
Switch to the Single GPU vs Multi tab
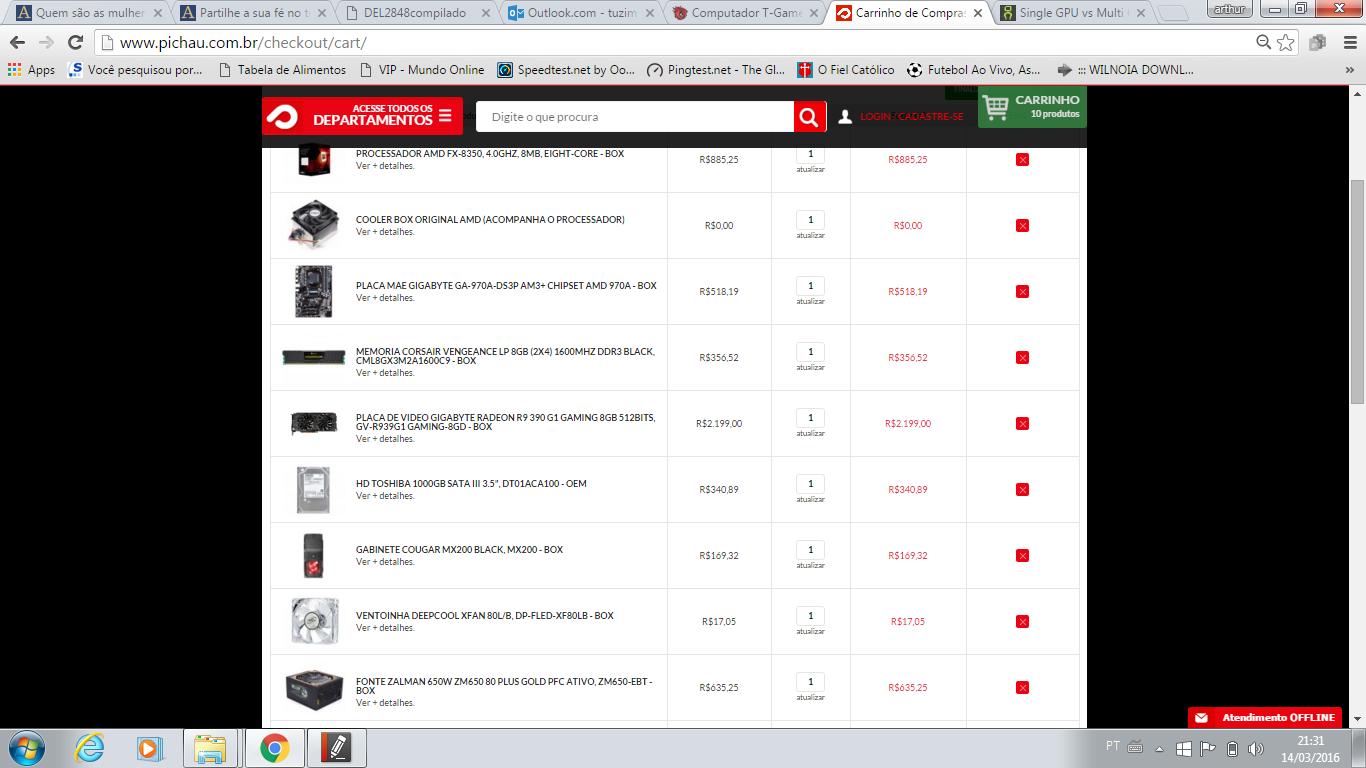click(x=1074, y=14)
